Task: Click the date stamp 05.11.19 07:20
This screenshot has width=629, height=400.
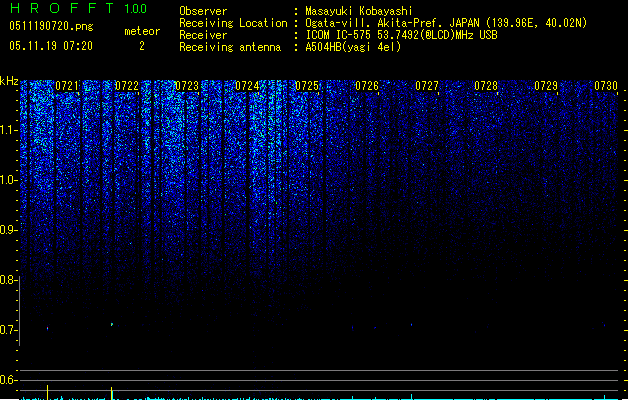Action: [x=51, y=46]
